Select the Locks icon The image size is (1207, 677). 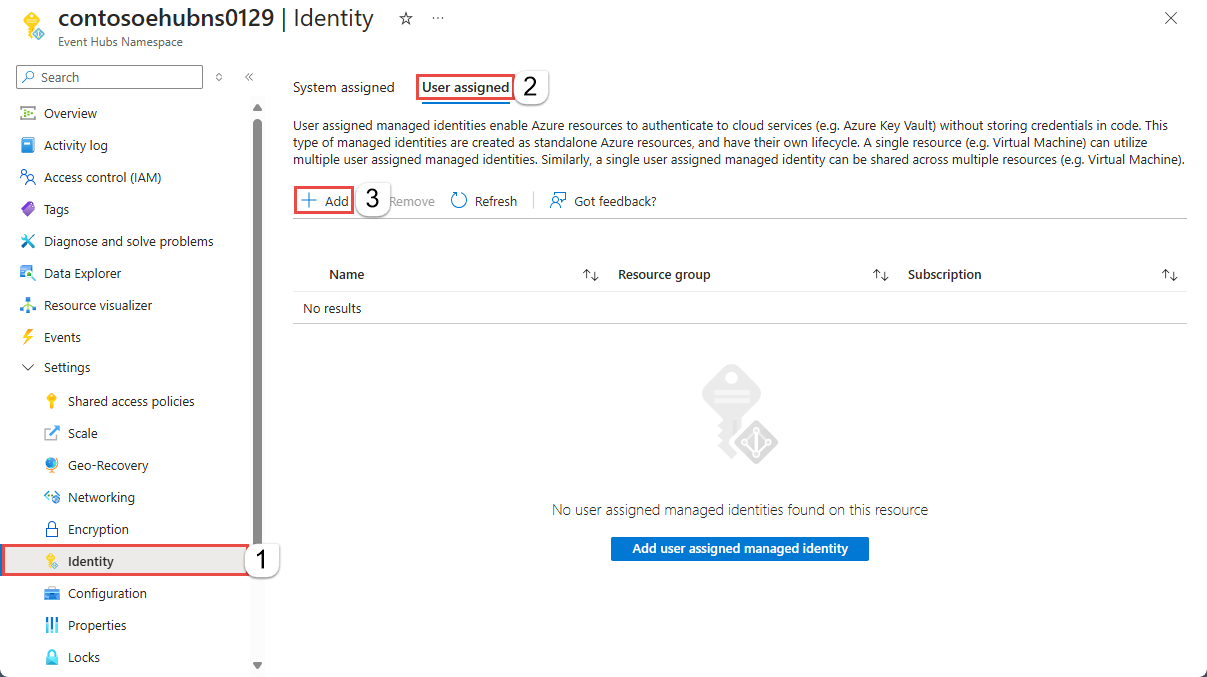tap(52, 657)
